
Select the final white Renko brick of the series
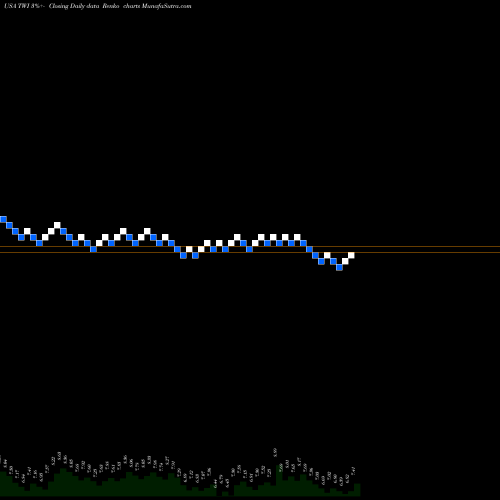(x=351, y=255)
